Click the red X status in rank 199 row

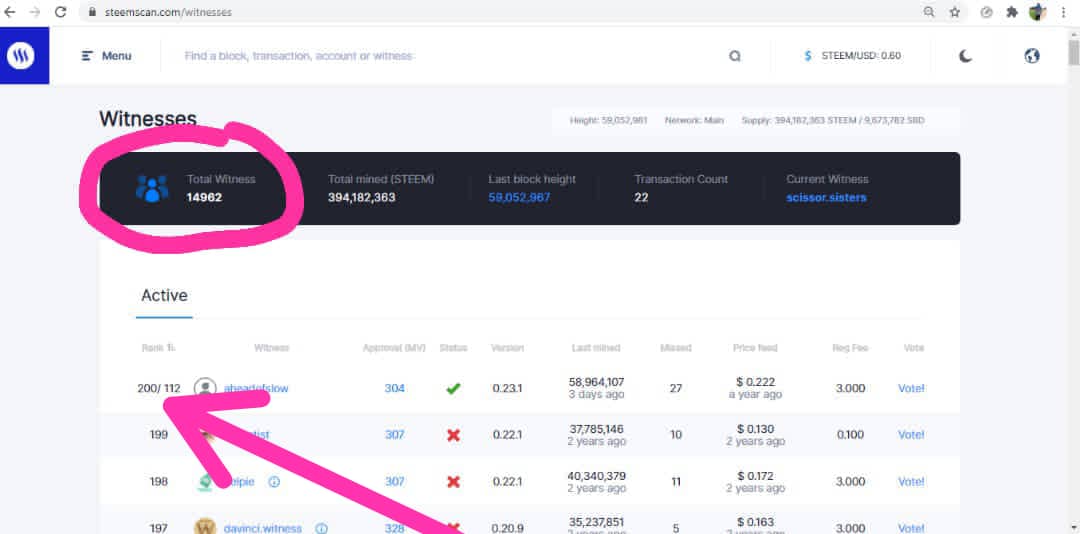(453, 435)
